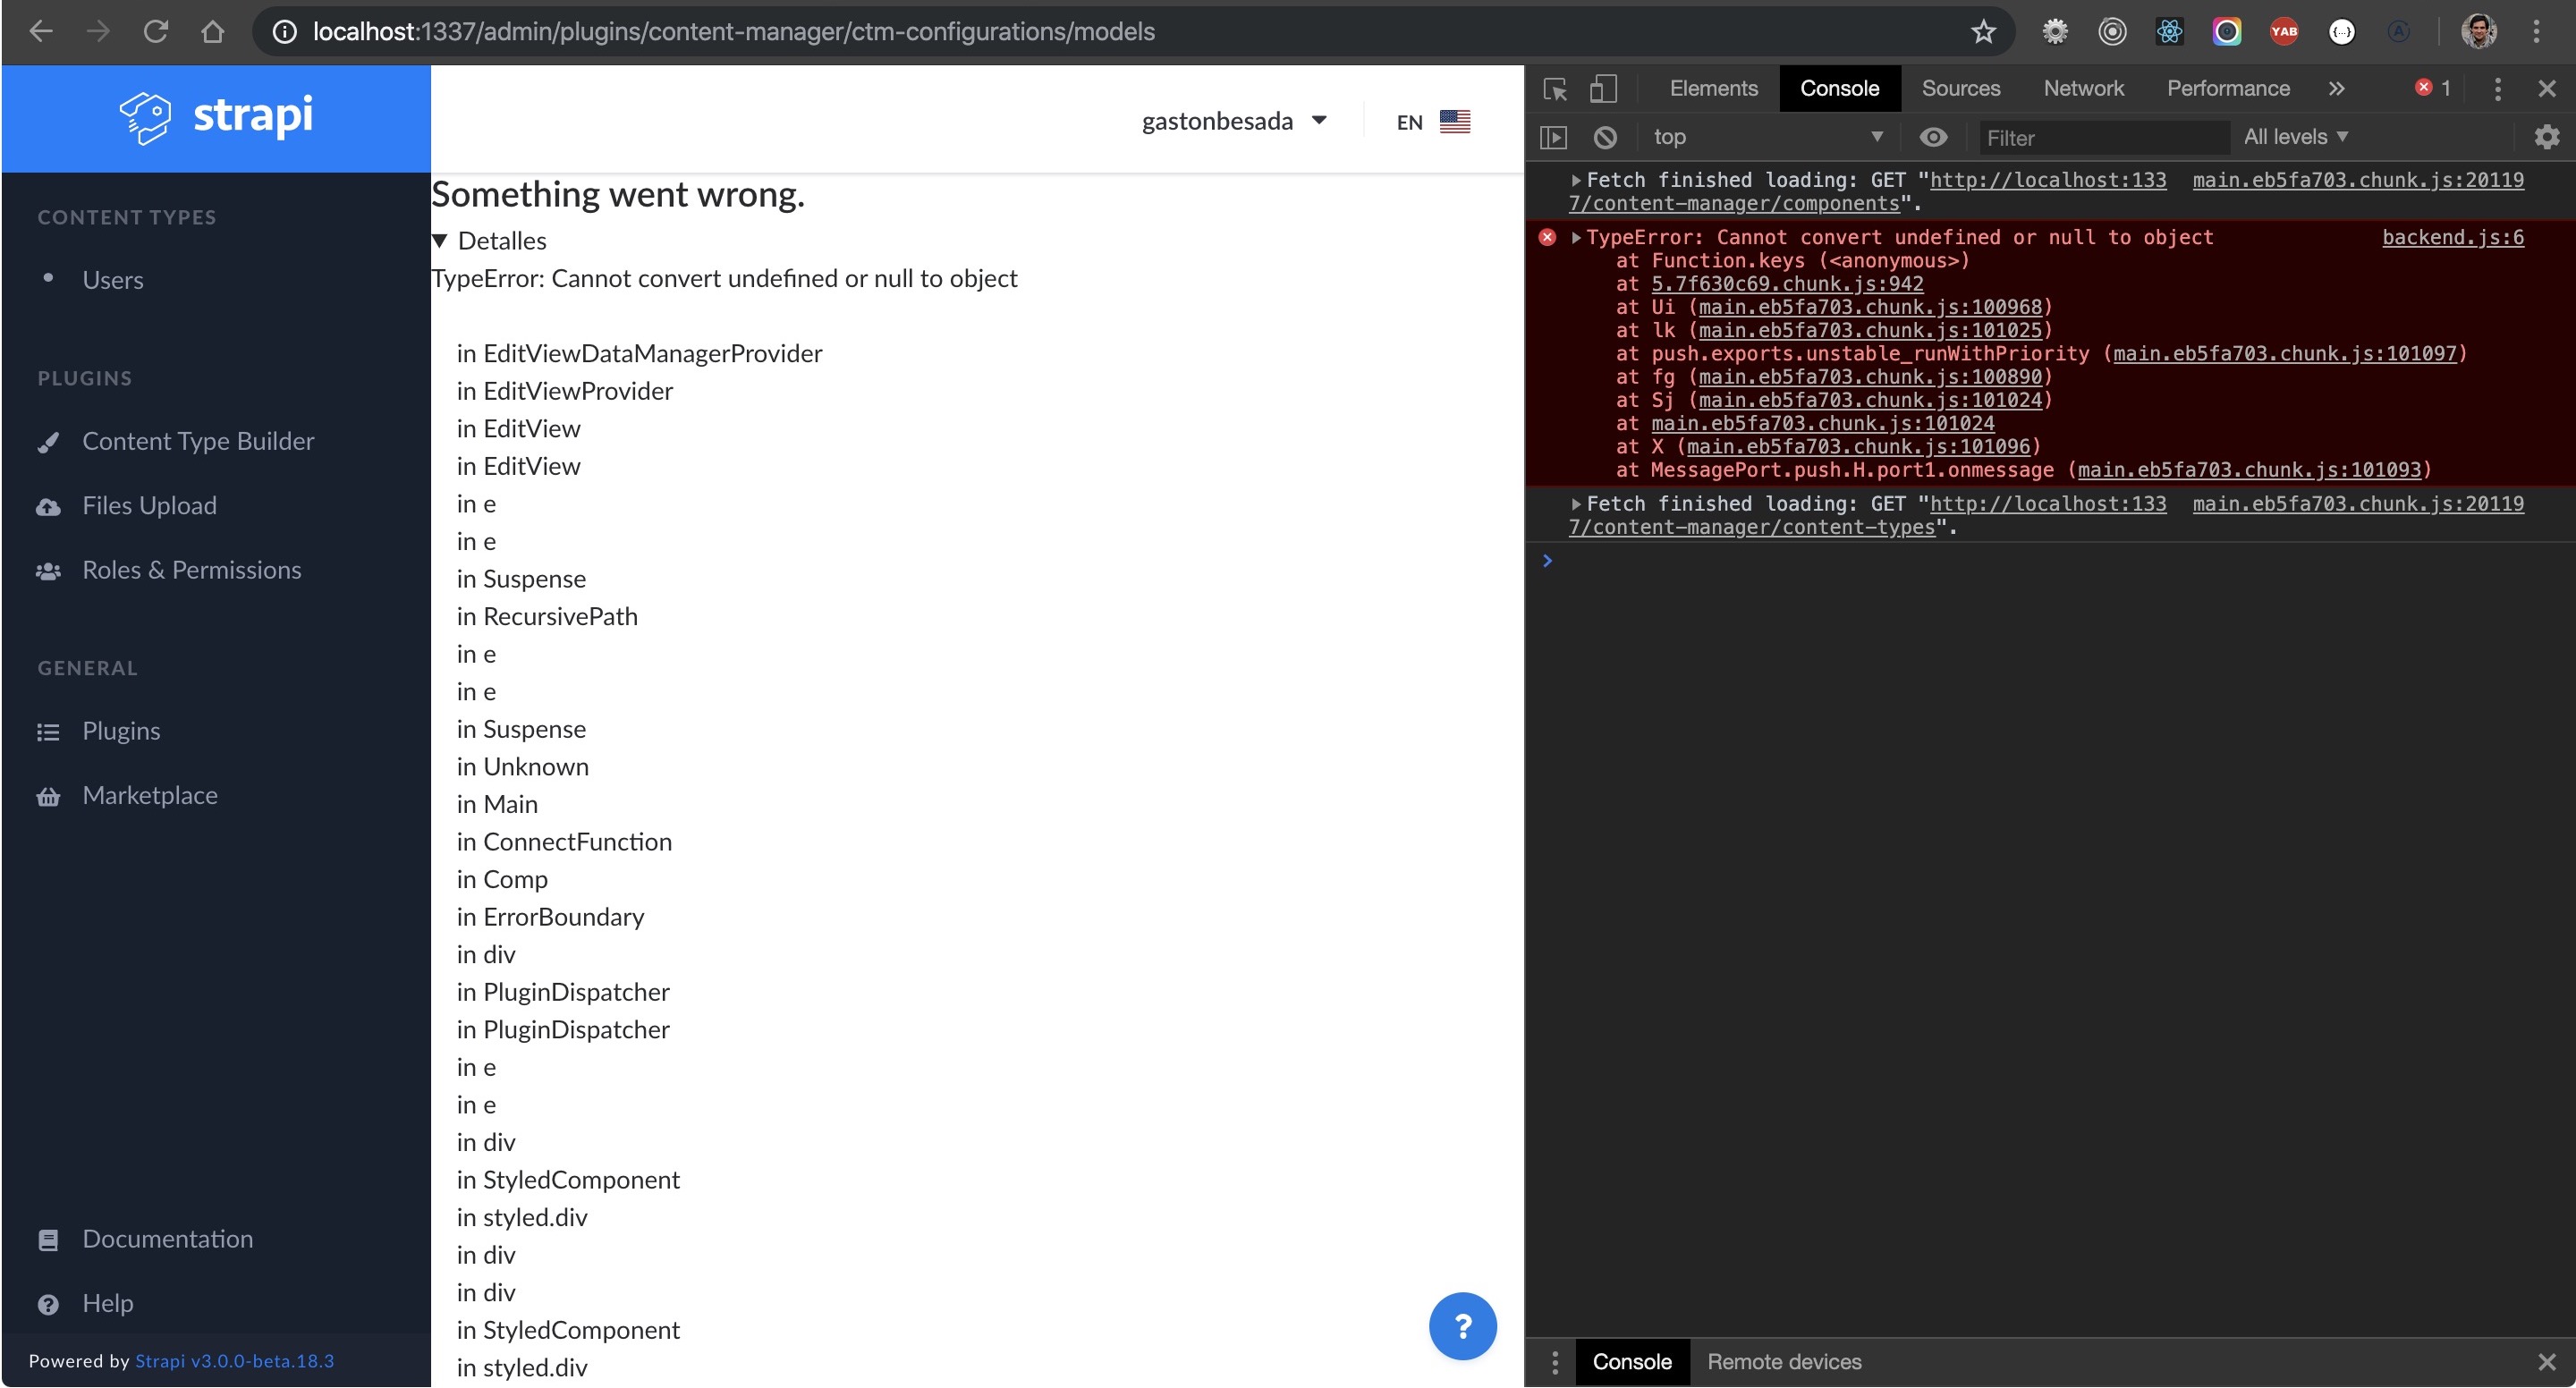The image size is (2576, 1388).
Task: Show the console sidebar panel icon
Action: coord(1553,137)
